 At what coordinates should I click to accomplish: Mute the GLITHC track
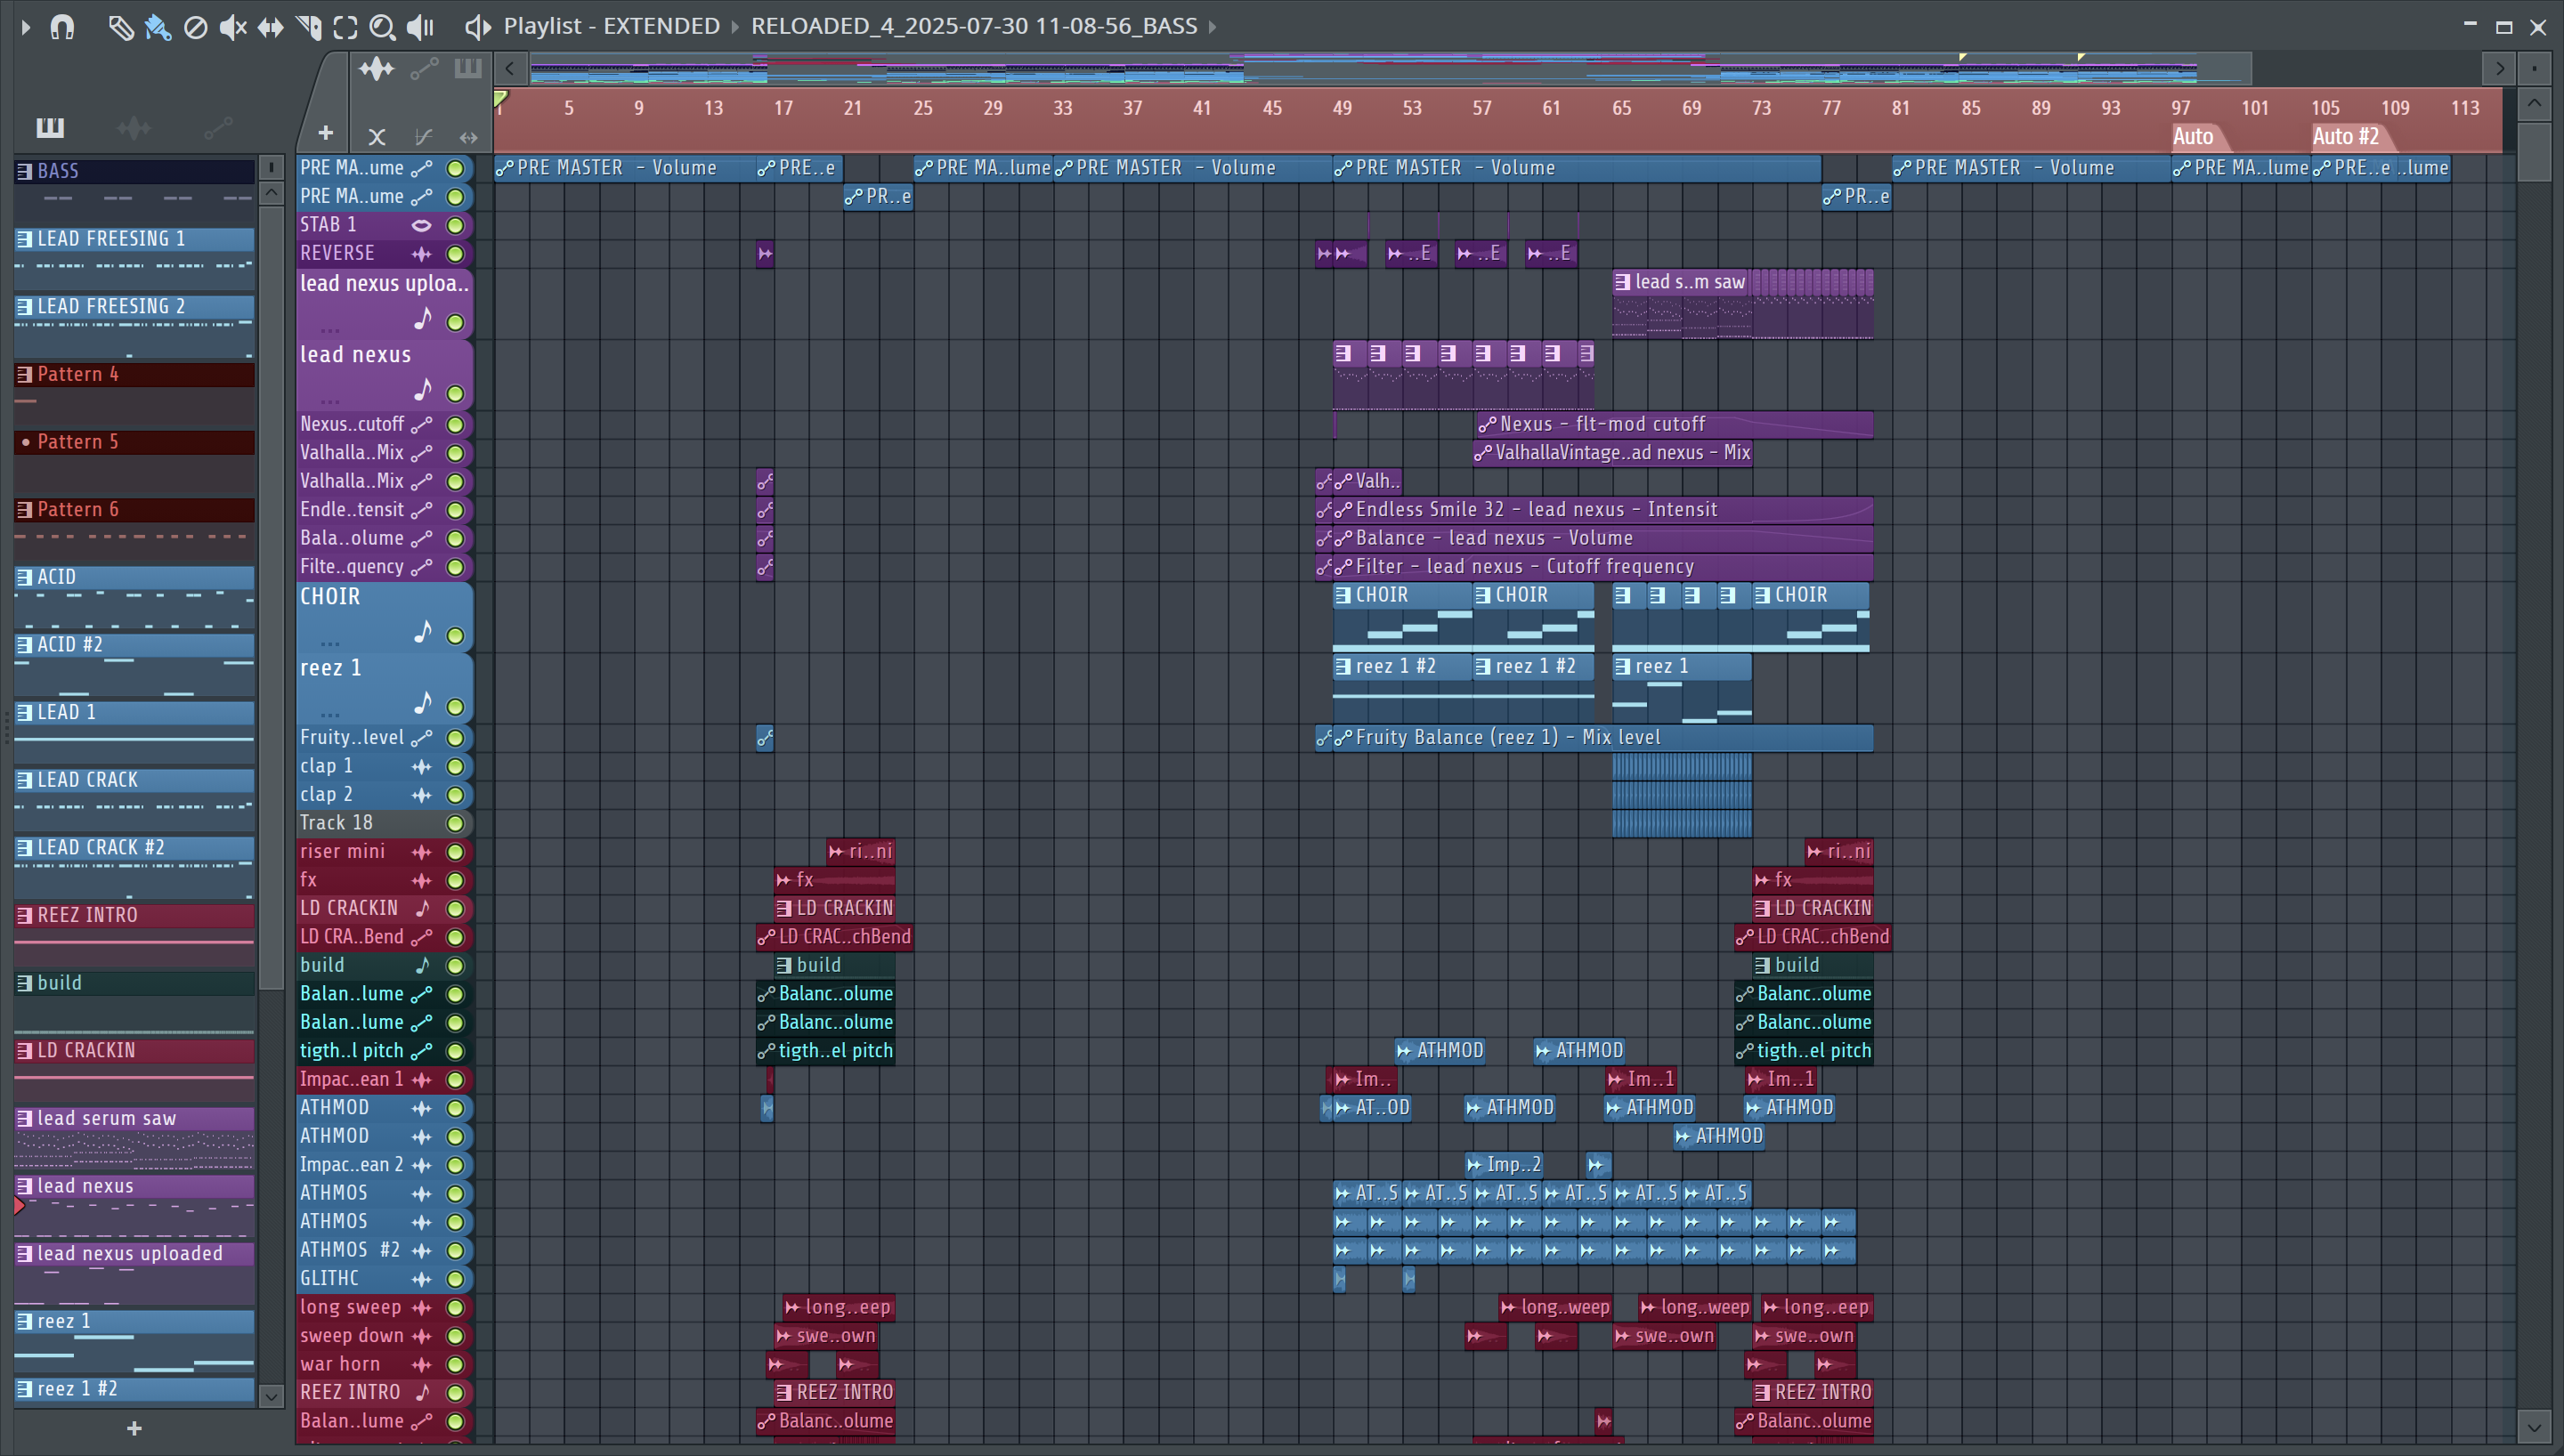[455, 1279]
